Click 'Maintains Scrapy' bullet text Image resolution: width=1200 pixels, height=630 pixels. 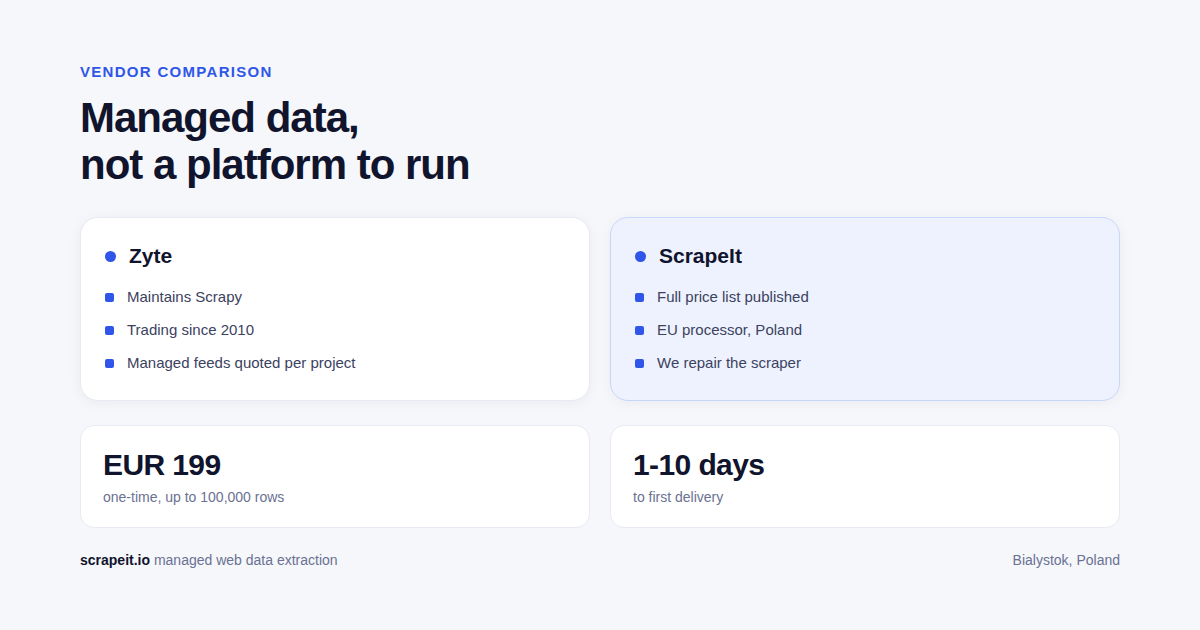pyautogui.click(x=184, y=297)
